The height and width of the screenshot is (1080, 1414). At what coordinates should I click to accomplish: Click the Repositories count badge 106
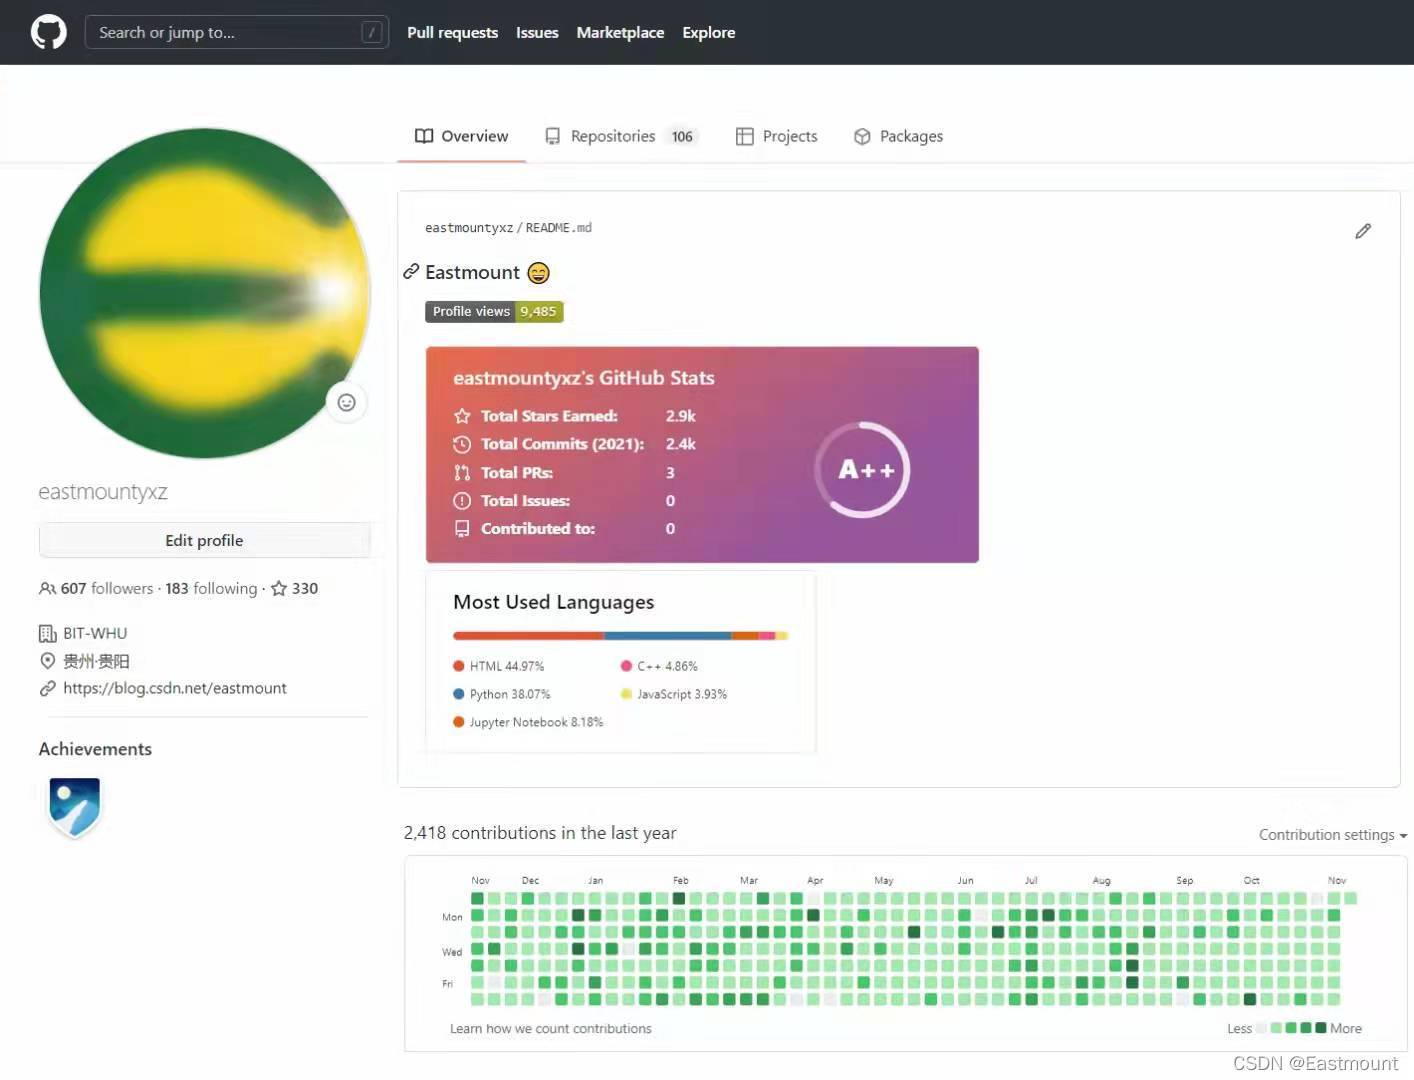682,136
